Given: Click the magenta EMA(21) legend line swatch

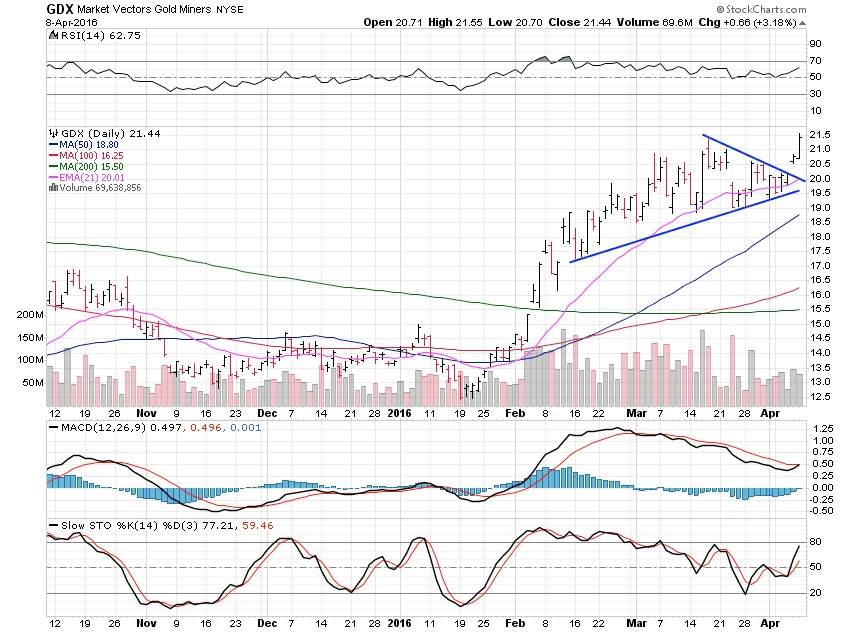Looking at the screenshot, I should [53, 177].
